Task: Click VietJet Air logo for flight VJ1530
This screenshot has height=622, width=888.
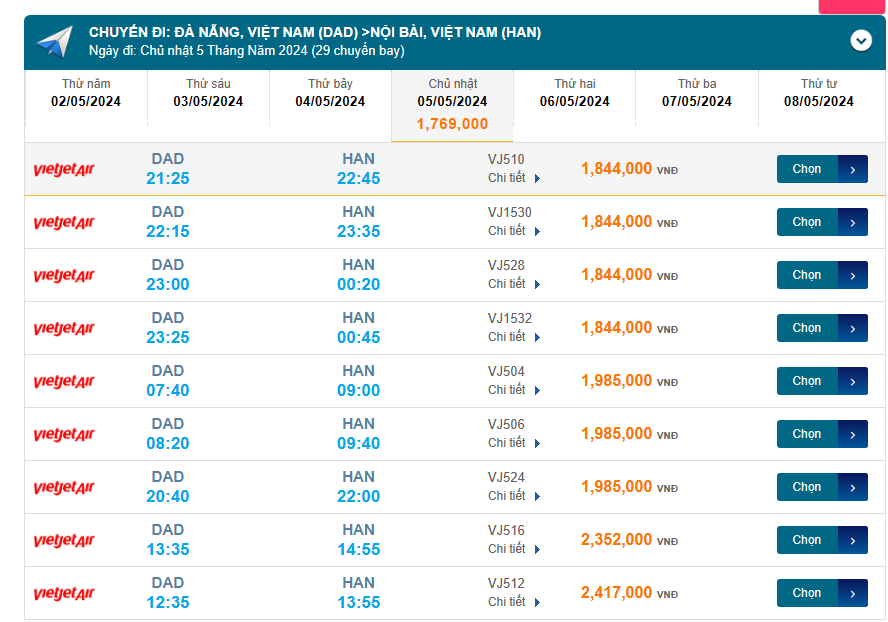Action: click(64, 222)
